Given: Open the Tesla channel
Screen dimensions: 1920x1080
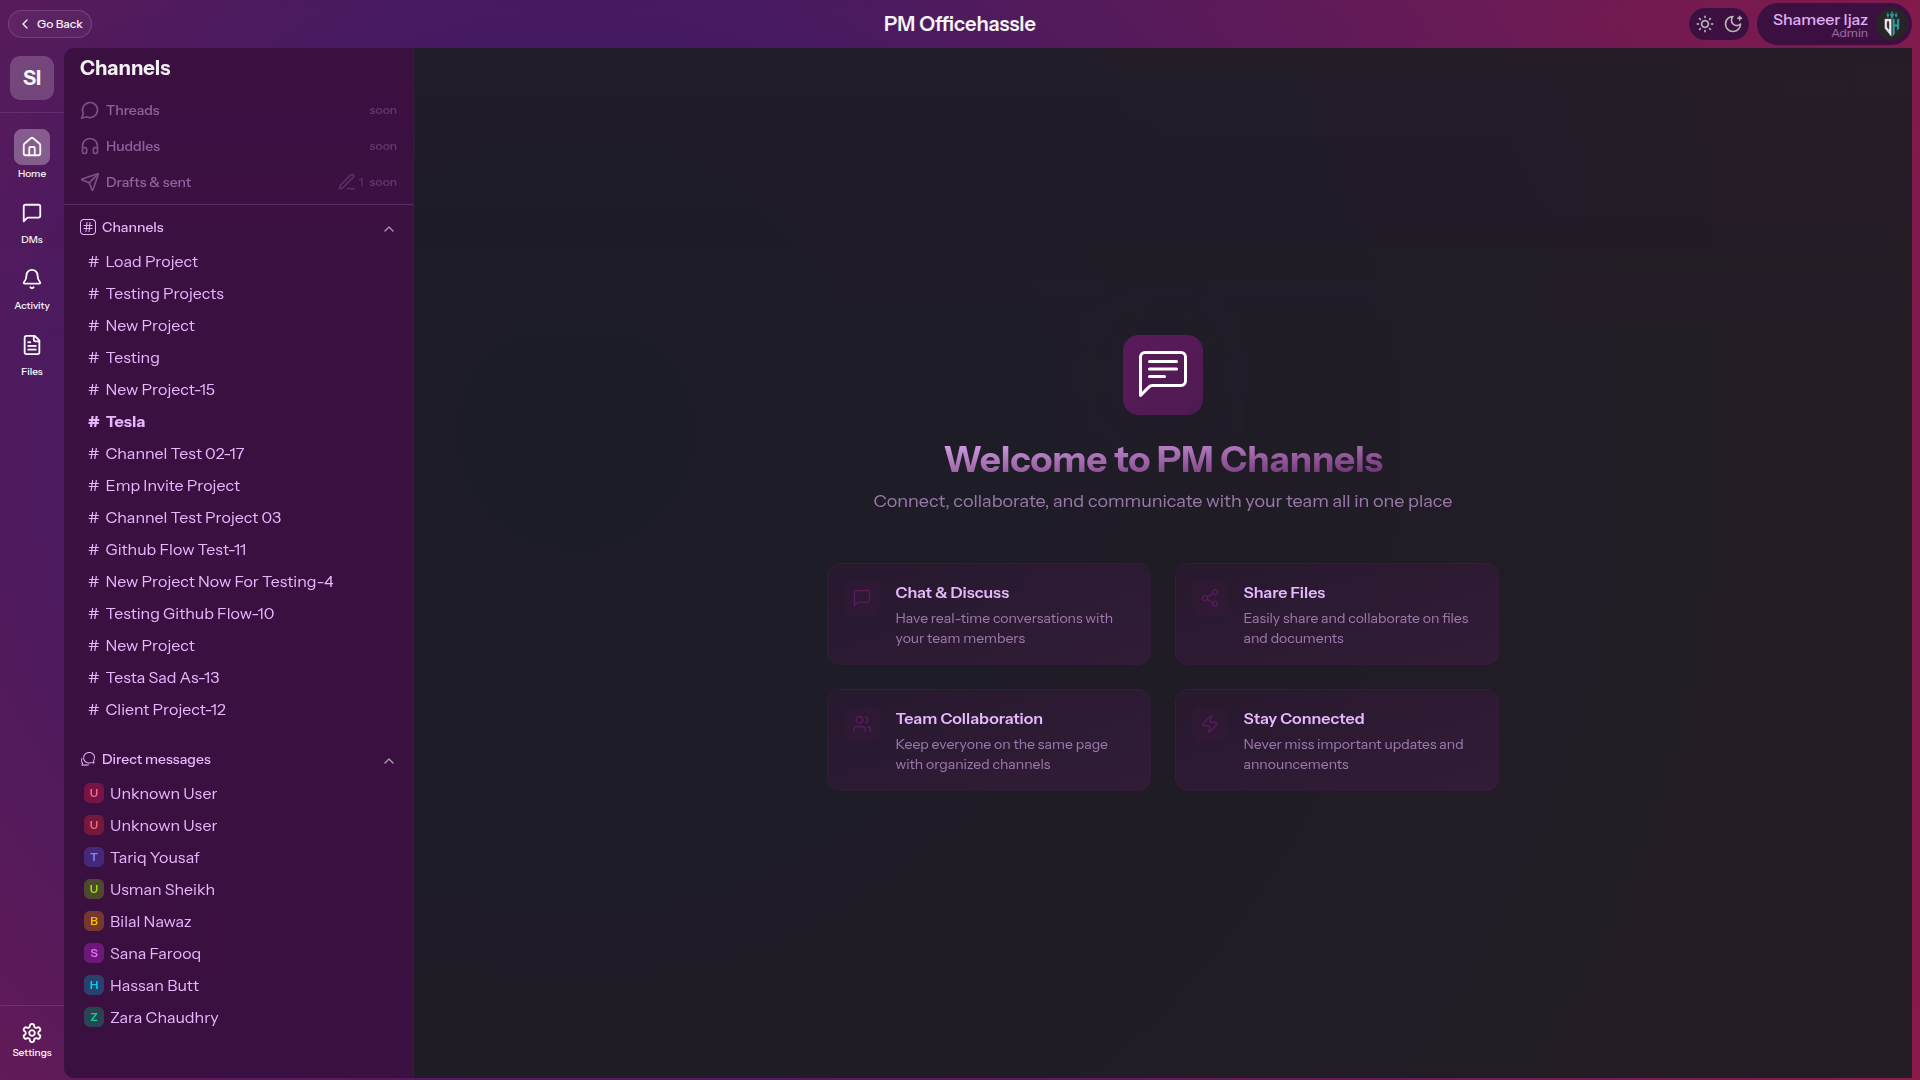Looking at the screenshot, I should click(x=238, y=422).
